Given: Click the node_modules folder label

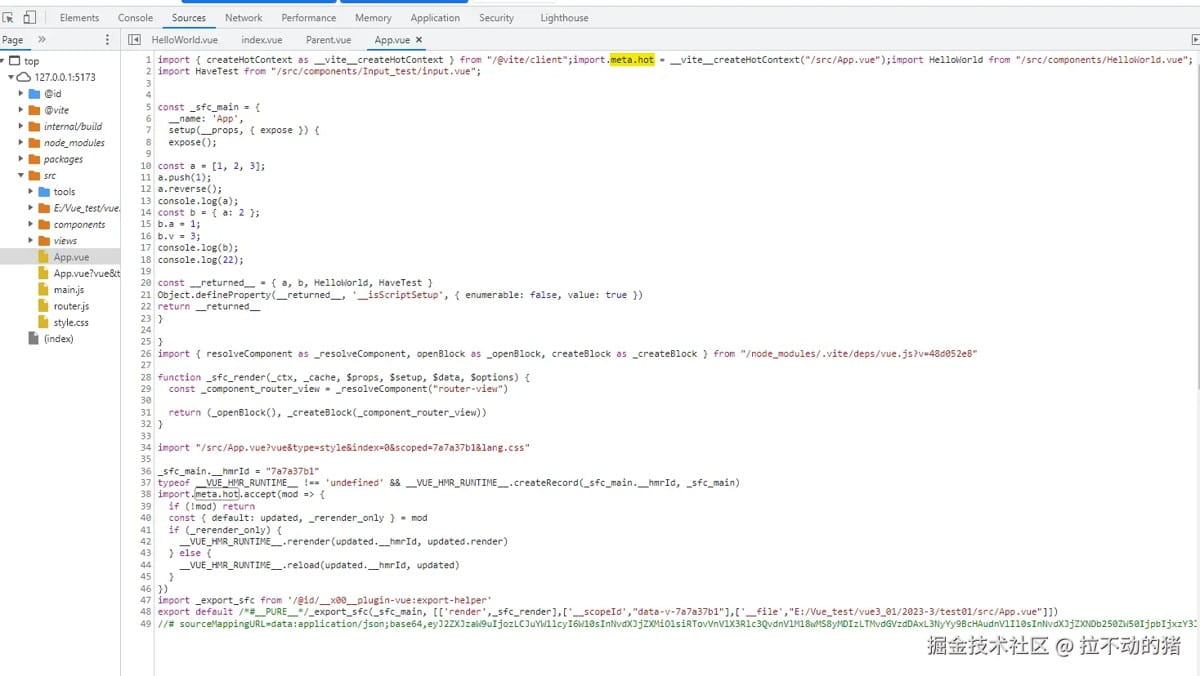Looking at the screenshot, I should coord(74,143).
